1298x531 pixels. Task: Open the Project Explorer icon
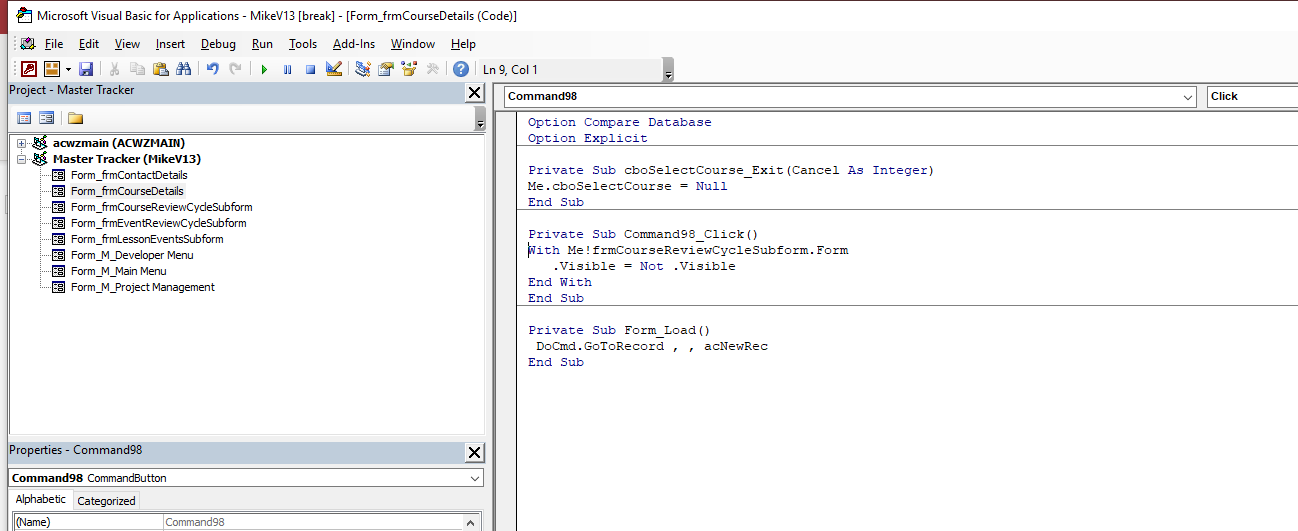363,69
